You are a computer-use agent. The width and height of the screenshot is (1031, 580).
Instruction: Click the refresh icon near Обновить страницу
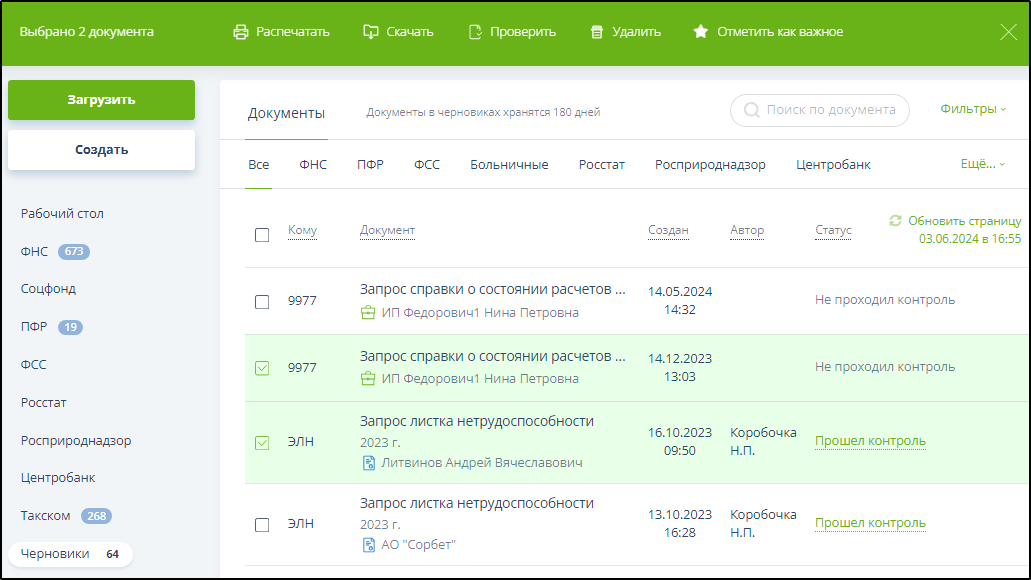click(895, 220)
